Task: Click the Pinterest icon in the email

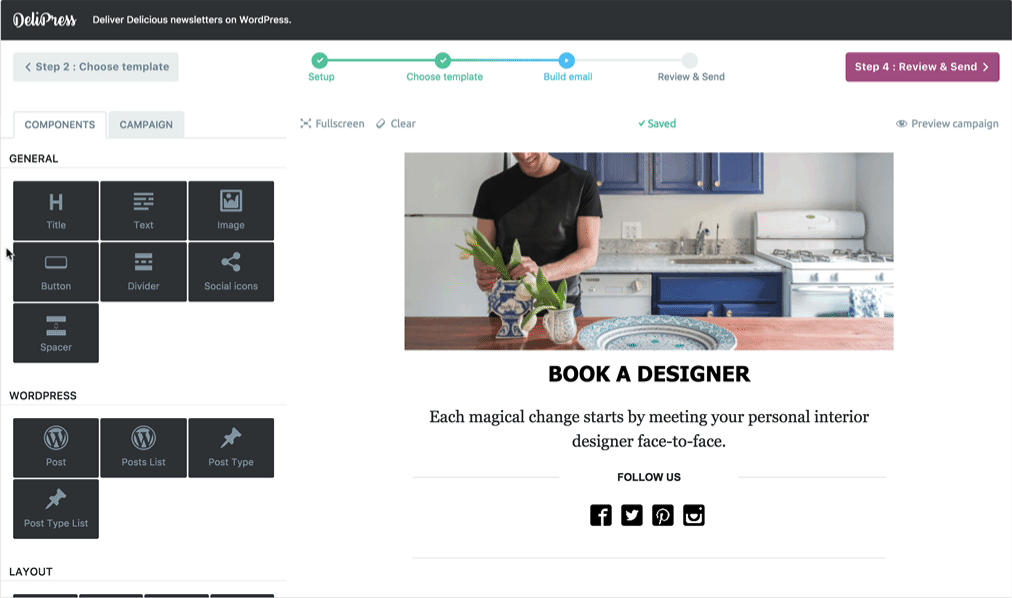Action: (663, 515)
